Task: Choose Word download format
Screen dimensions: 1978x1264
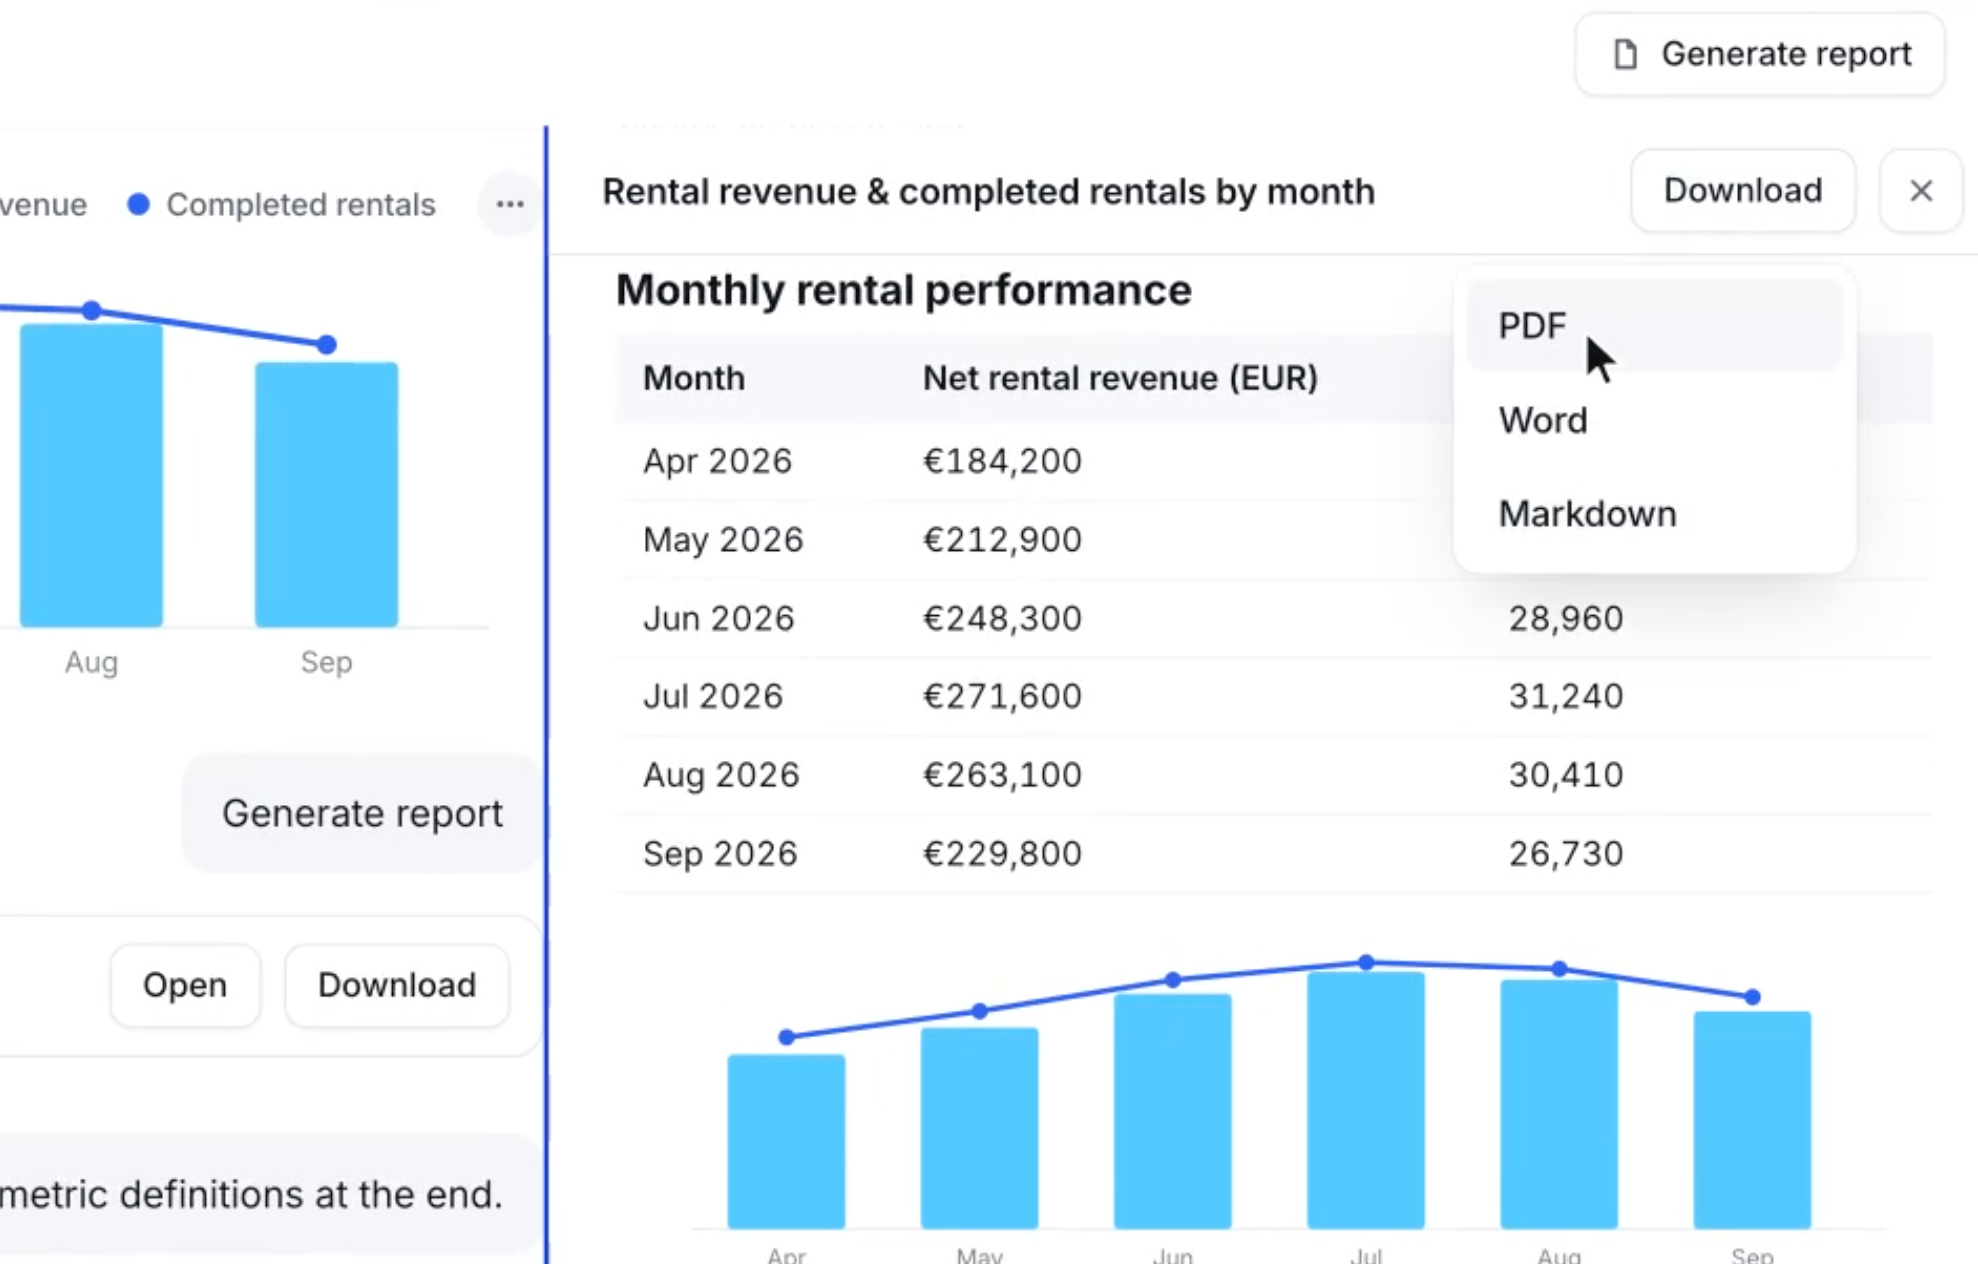Action: 1654,420
